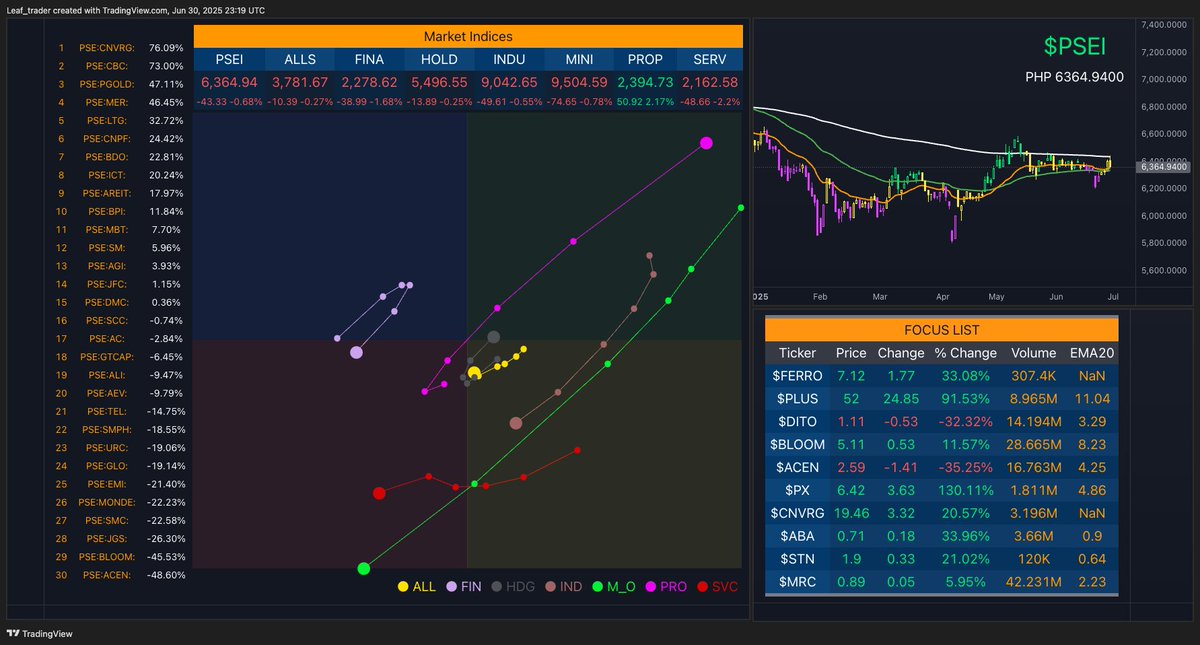Click the magenta PRO legend dot
This screenshot has height=645, width=1200.
coord(650,587)
